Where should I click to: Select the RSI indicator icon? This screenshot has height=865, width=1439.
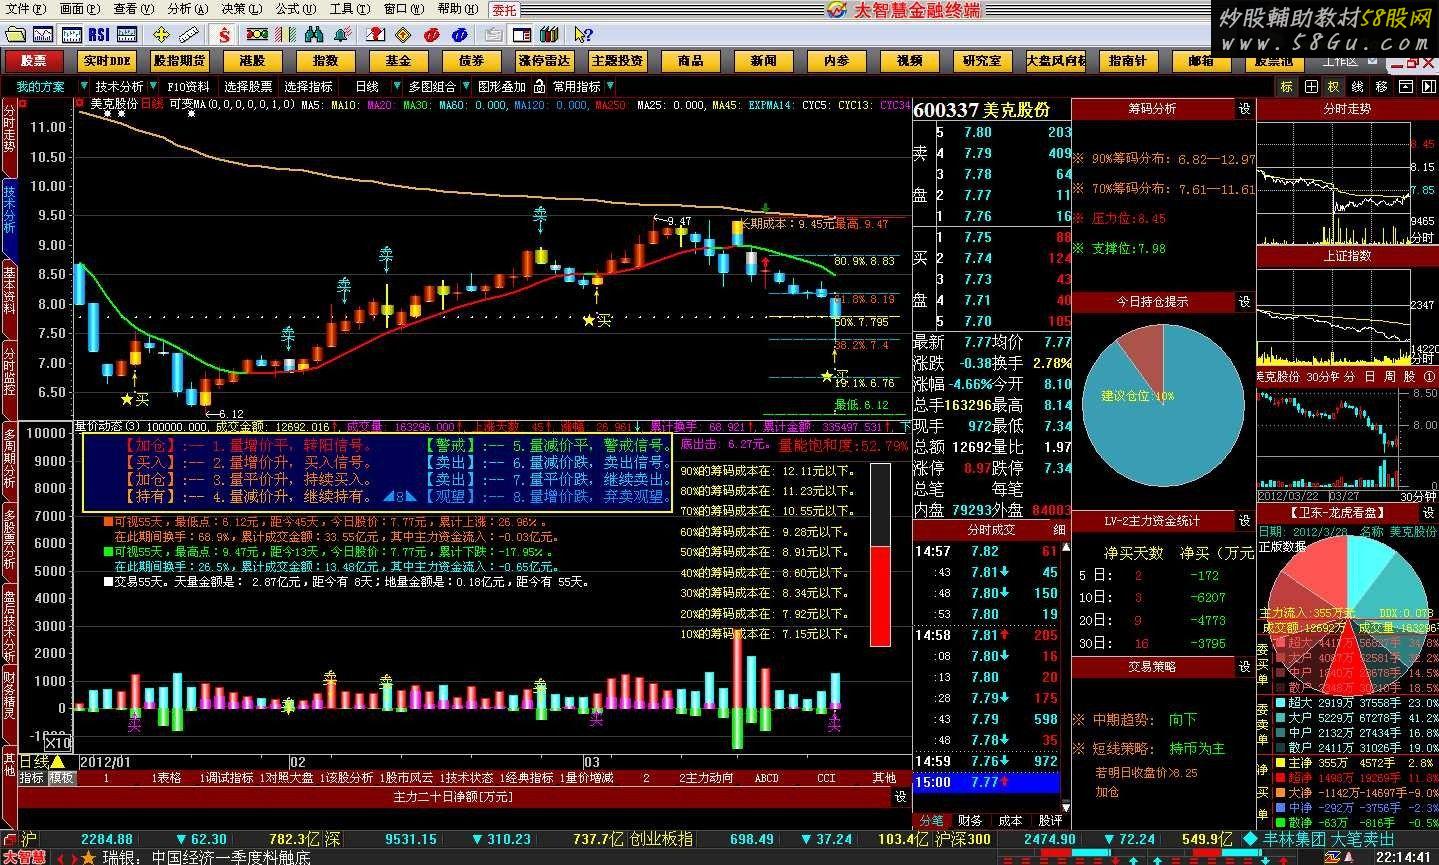click(x=99, y=34)
